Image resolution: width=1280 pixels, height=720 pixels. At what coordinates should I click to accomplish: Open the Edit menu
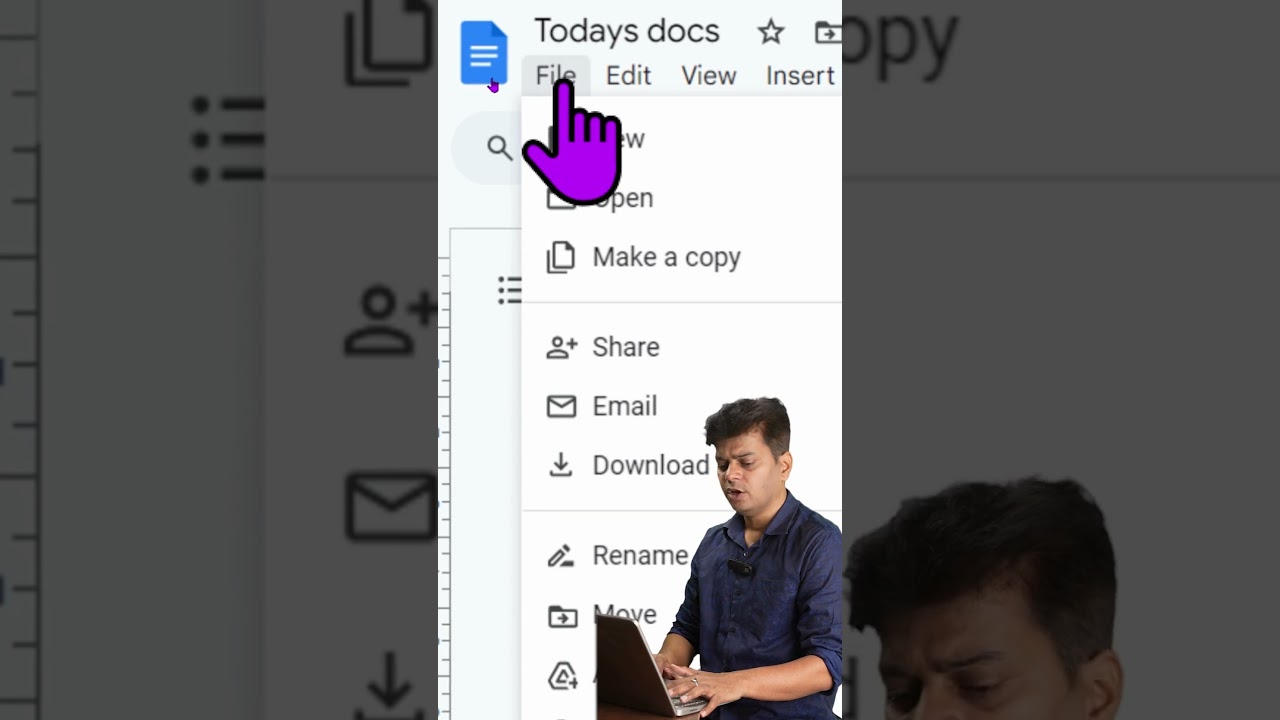tap(628, 75)
